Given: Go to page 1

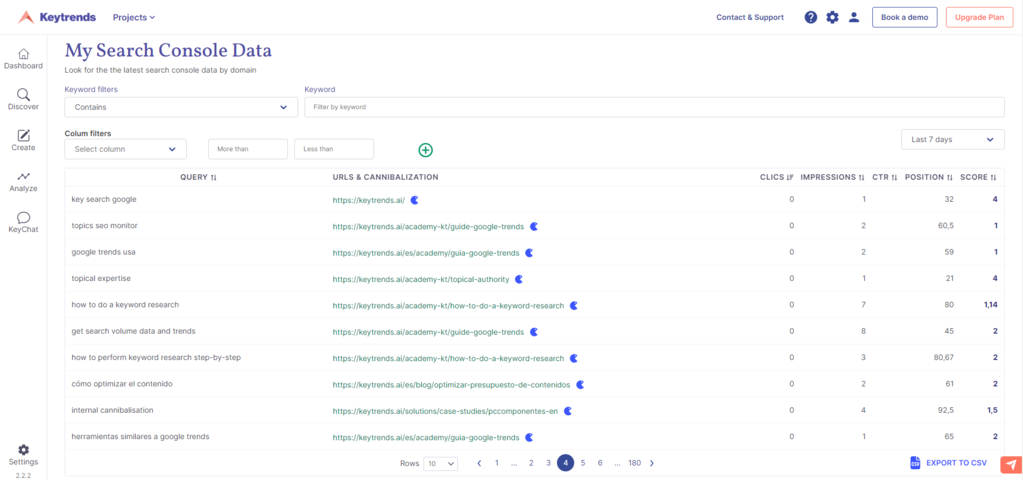Looking at the screenshot, I should [x=496, y=463].
